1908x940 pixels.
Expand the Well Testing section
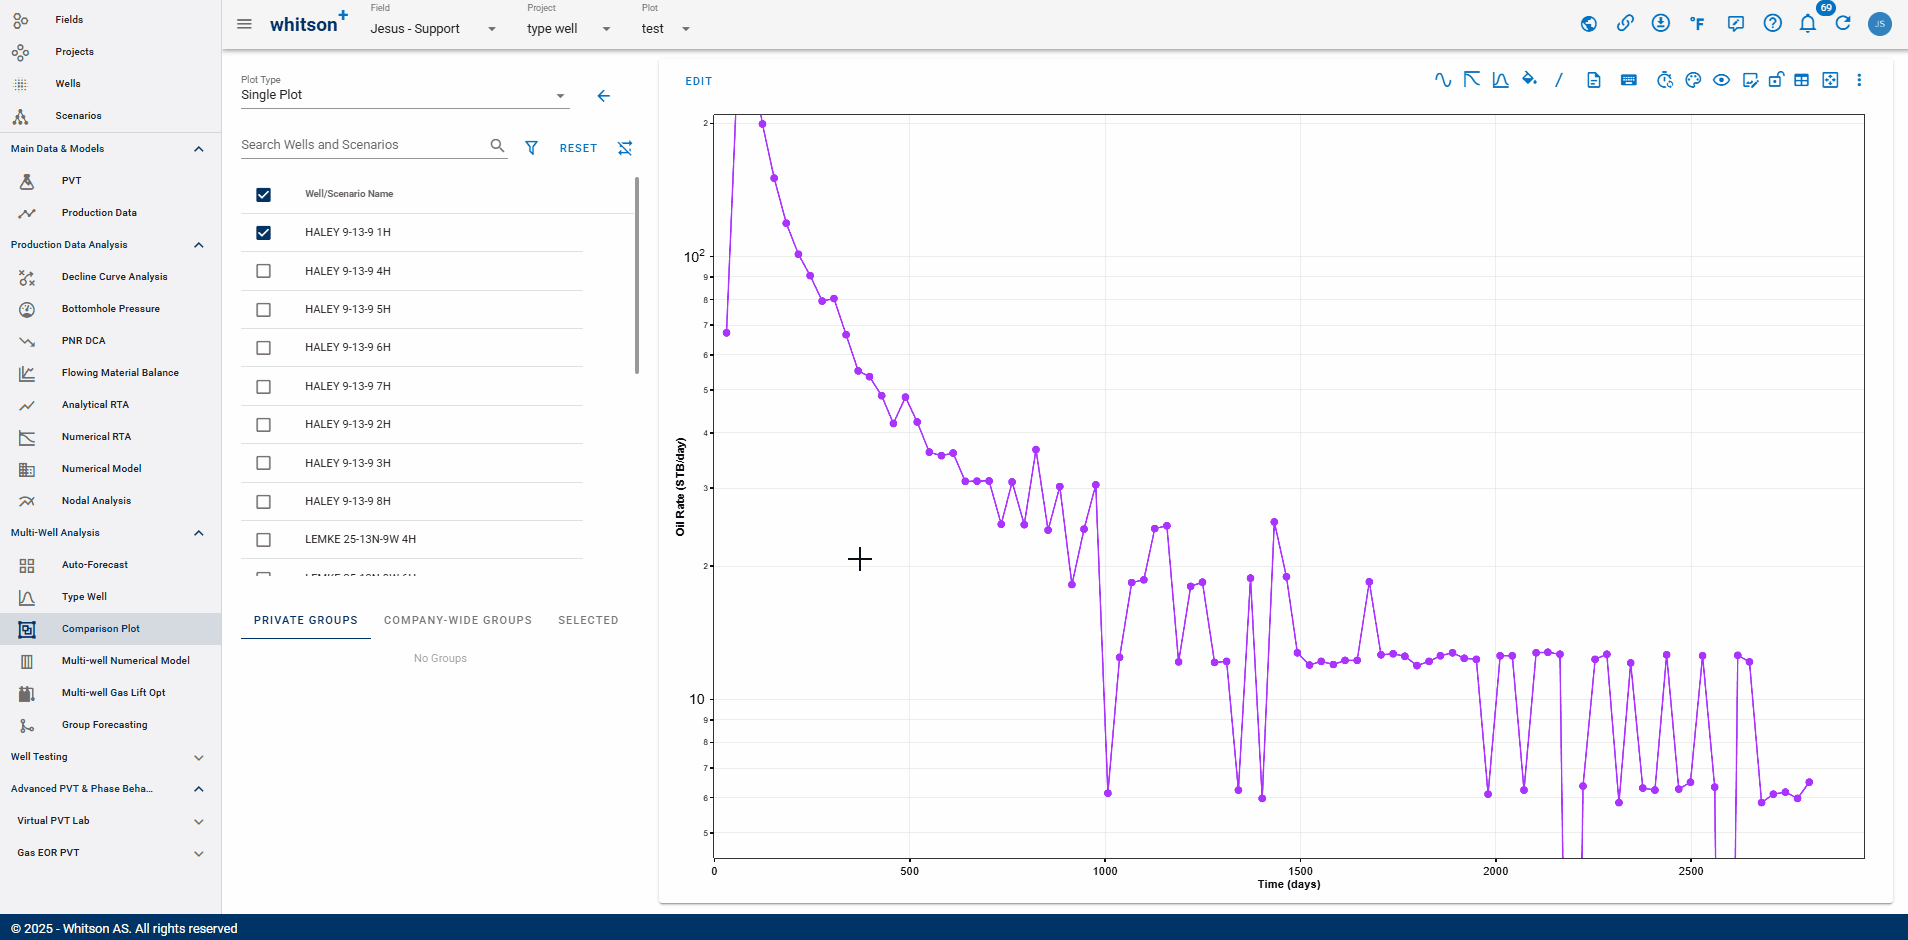[x=197, y=757]
